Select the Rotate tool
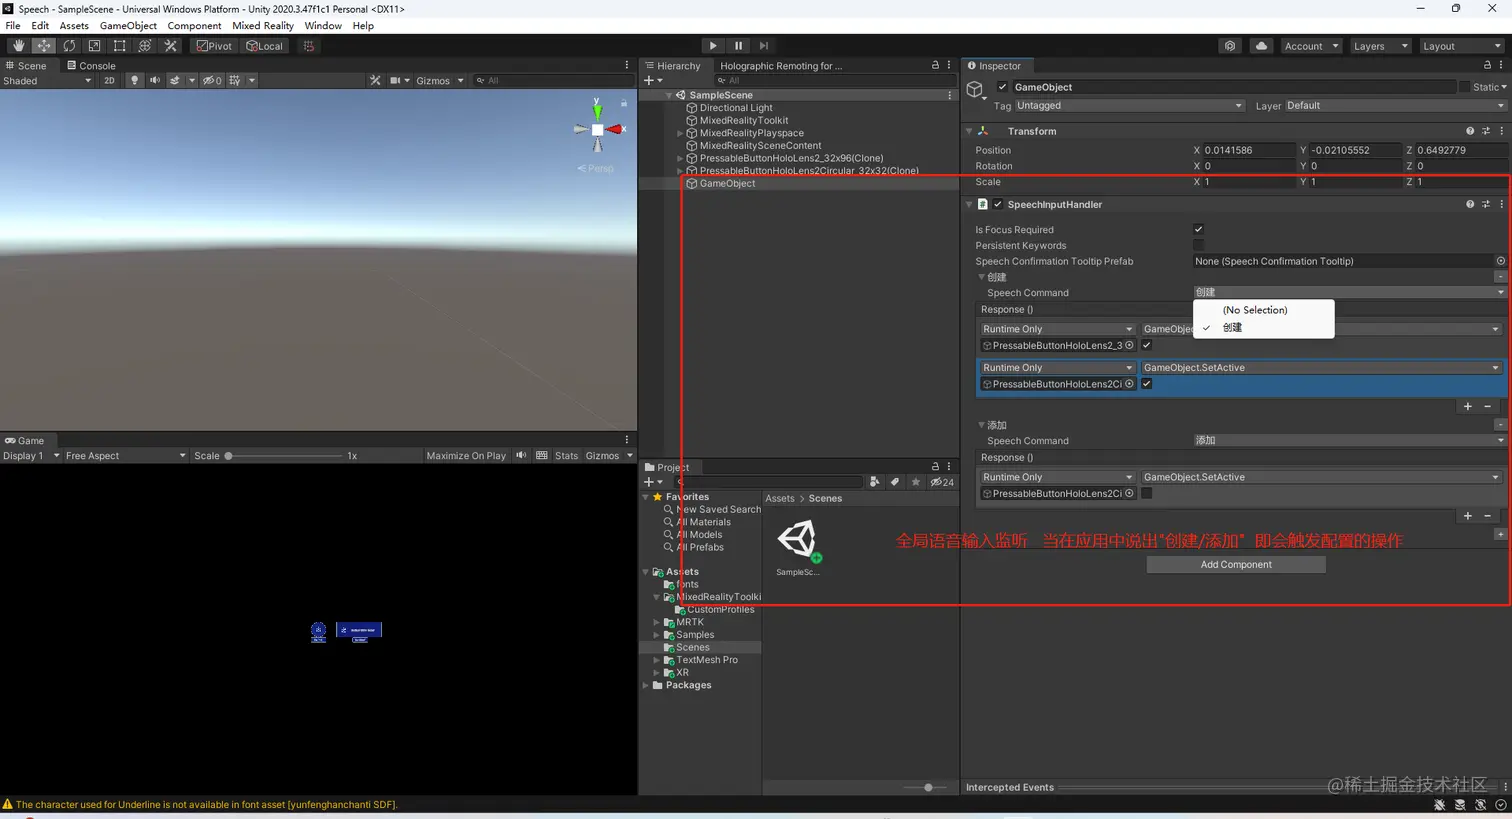1512x819 pixels. click(x=69, y=46)
